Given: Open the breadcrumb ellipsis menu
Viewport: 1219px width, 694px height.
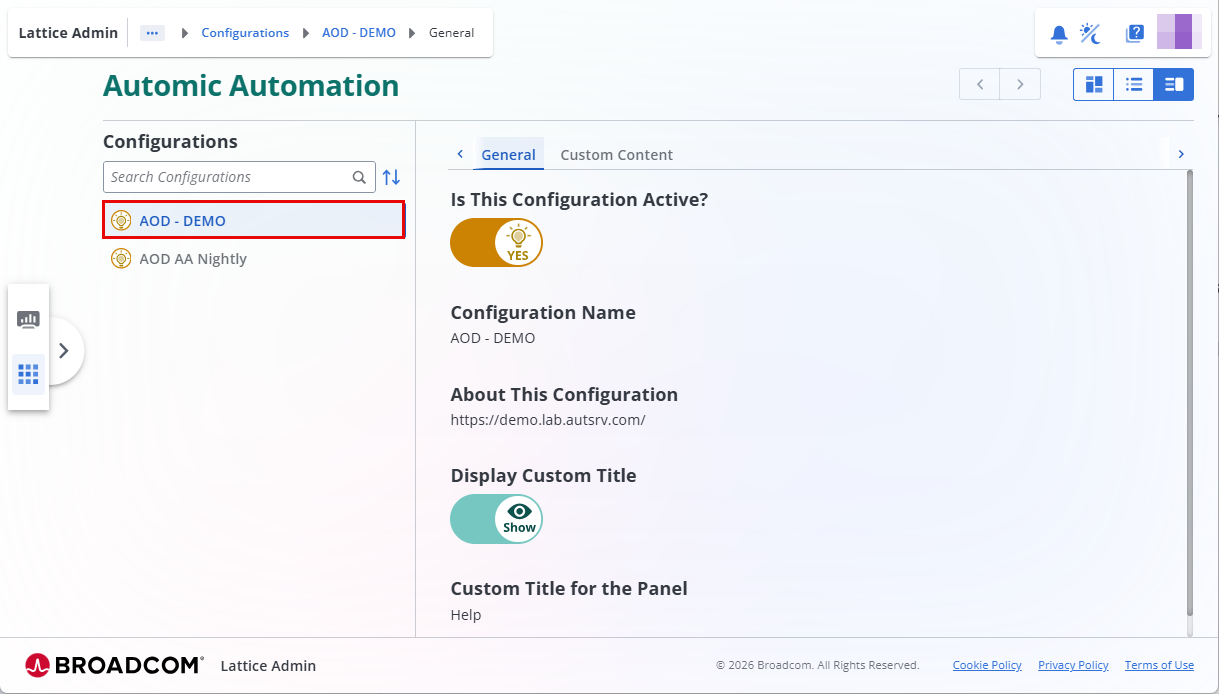Looking at the screenshot, I should tap(152, 33).
